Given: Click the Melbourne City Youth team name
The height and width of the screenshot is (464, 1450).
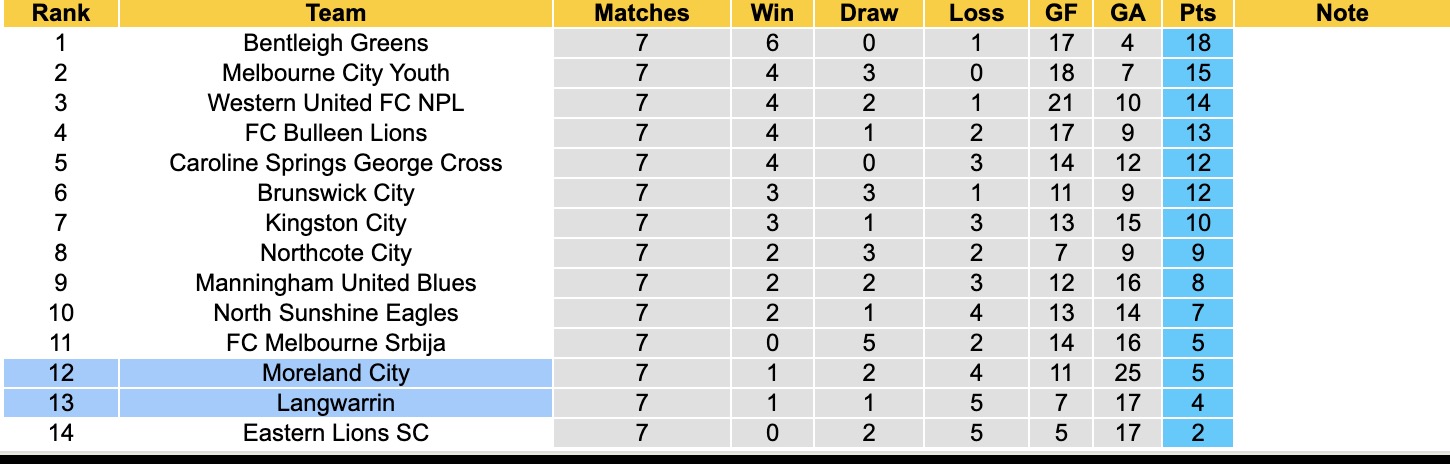Looking at the screenshot, I should click(x=336, y=73).
